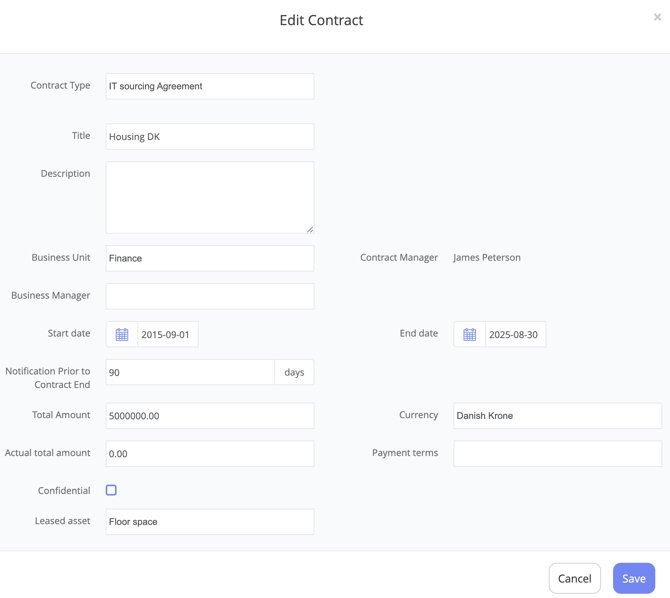Click the Cancel button

[x=575, y=578]
